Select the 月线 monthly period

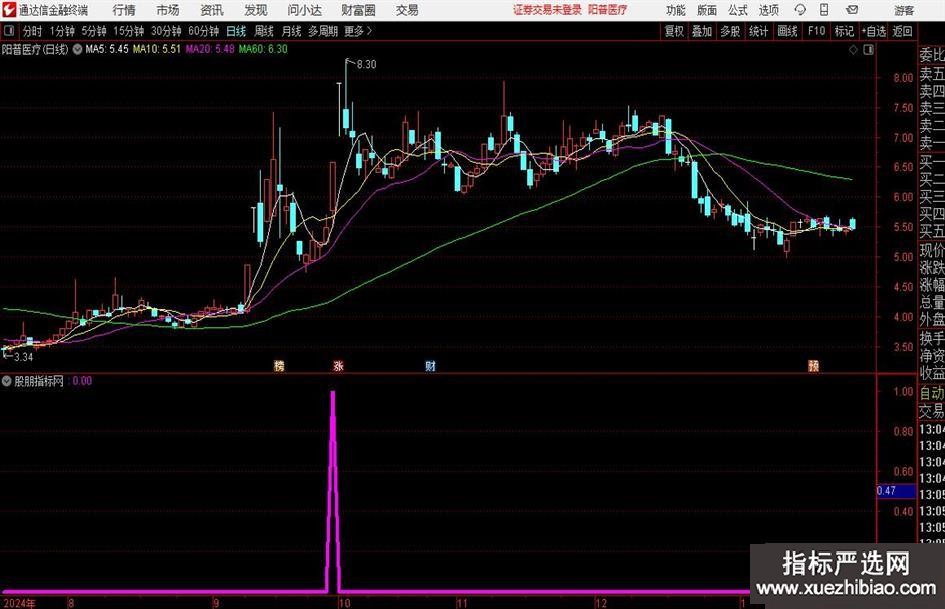pos(292,31)
